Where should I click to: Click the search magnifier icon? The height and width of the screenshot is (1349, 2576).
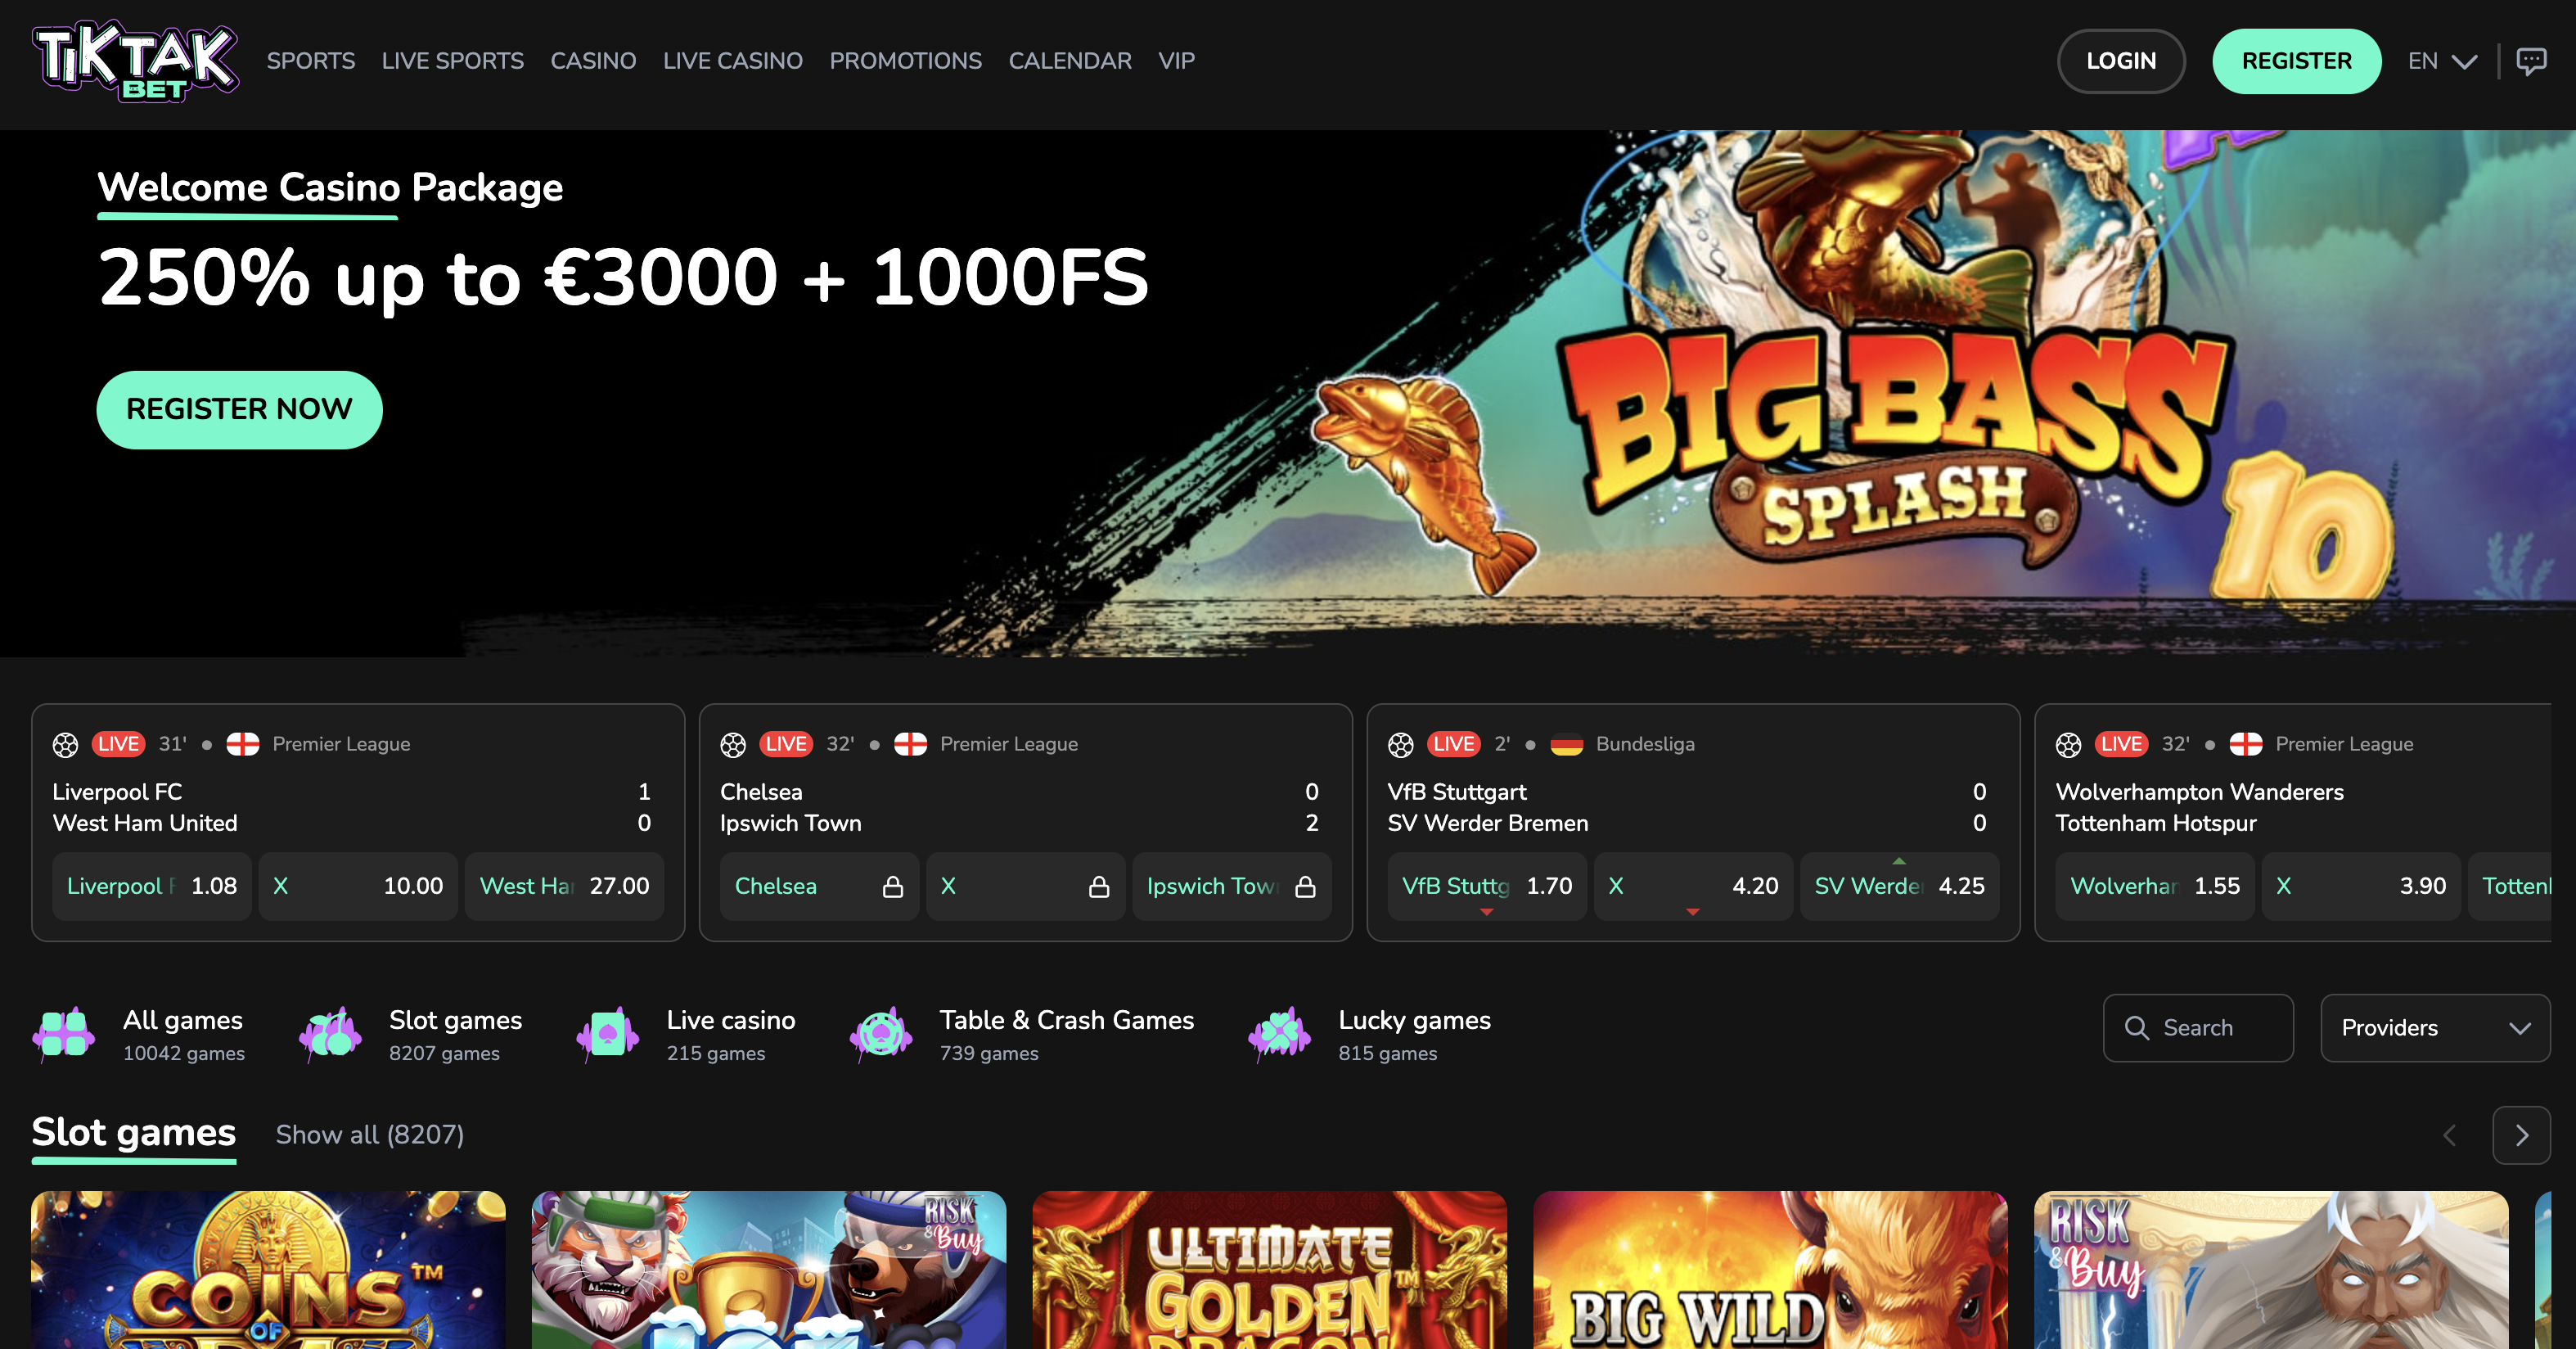pyautogui.click(x=2136, y=1028)
